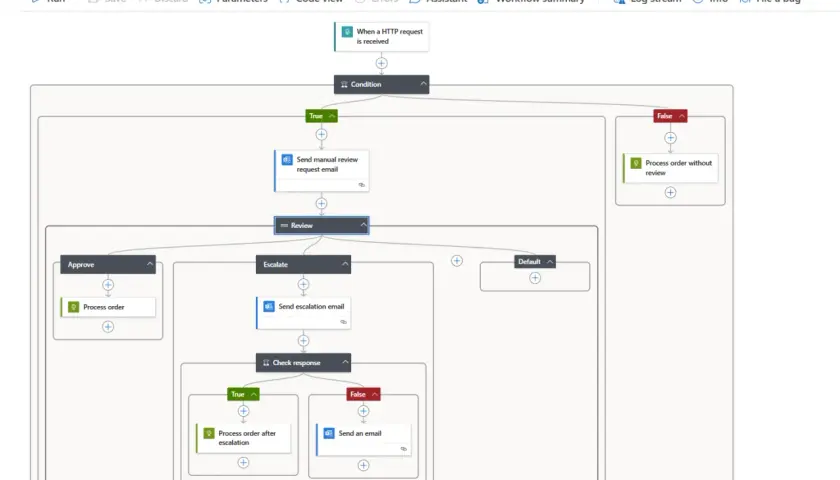Add an action above Send manual review request email
The image size is (840, 480).
321,134
